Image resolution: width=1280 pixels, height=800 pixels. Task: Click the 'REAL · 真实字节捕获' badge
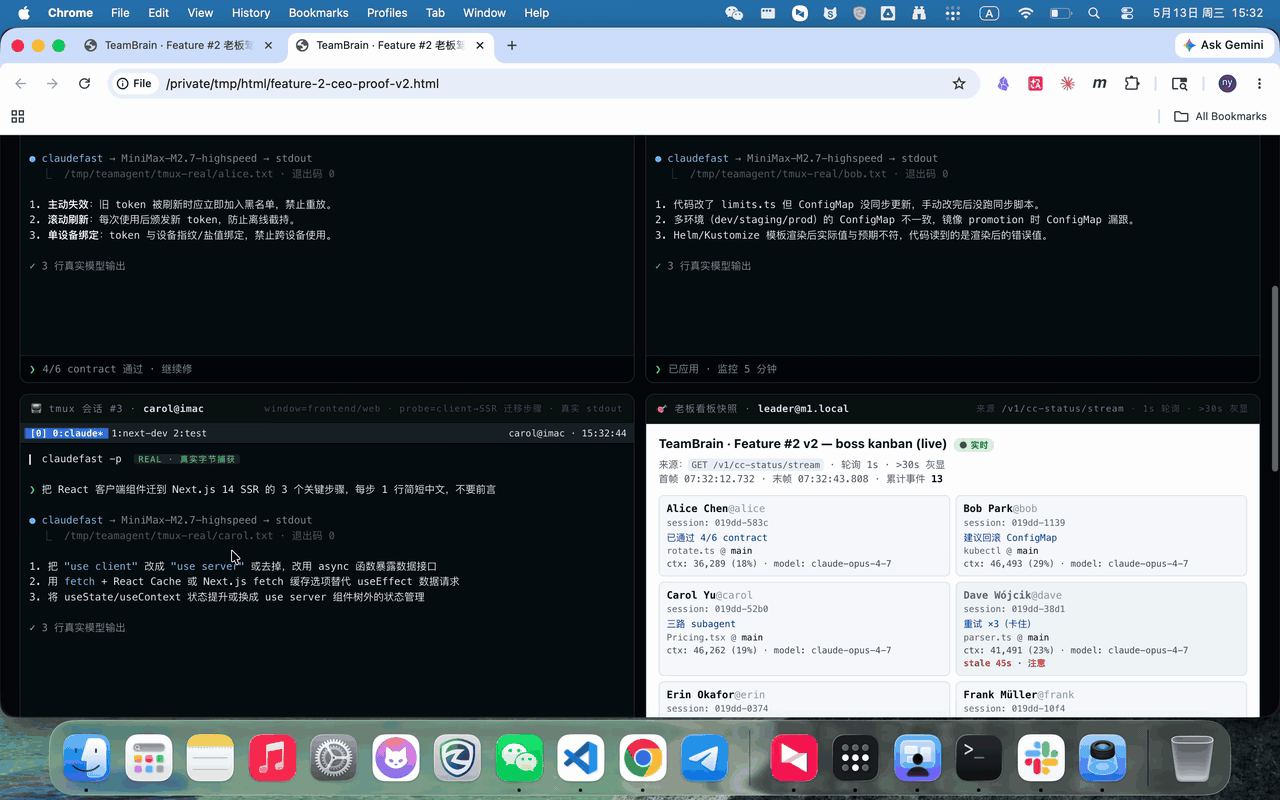coord(187,459)
